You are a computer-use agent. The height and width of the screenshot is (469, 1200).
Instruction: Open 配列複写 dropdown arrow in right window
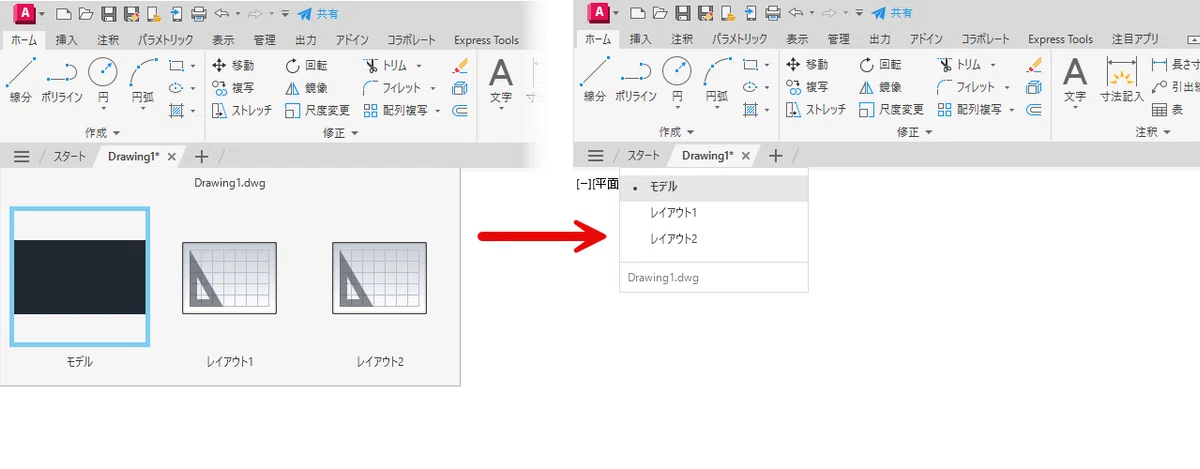(x=1011, y=111)
